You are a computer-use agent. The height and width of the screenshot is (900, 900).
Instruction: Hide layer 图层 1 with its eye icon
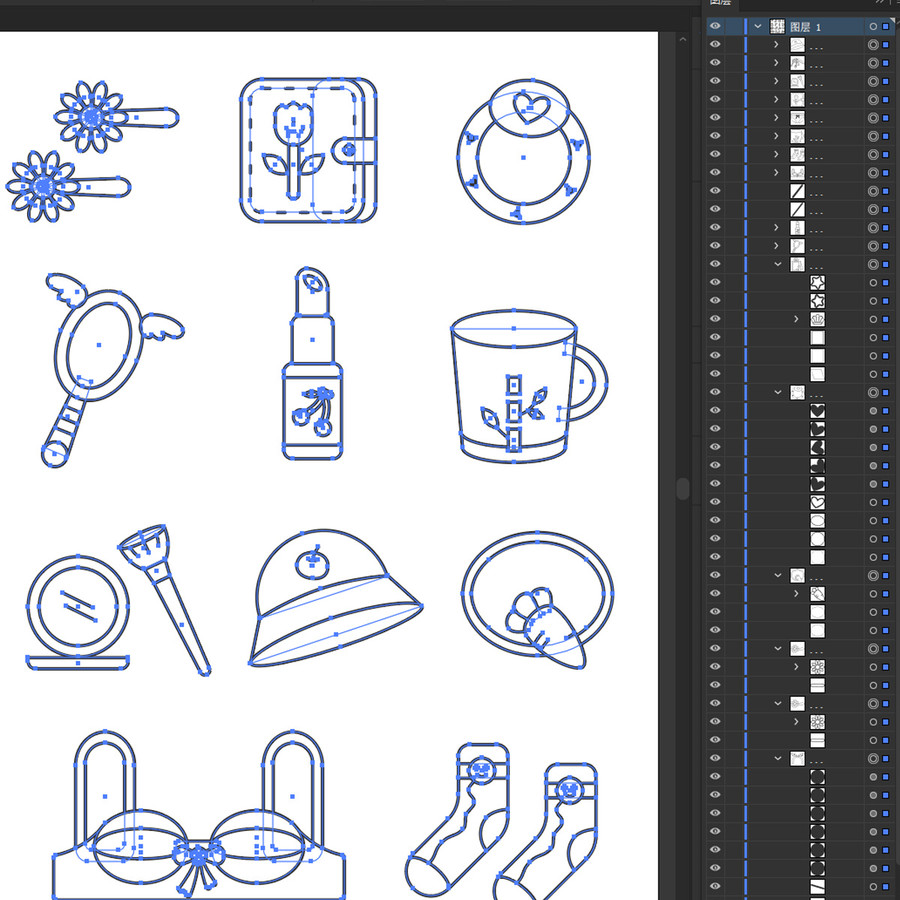tap(715, 26)
